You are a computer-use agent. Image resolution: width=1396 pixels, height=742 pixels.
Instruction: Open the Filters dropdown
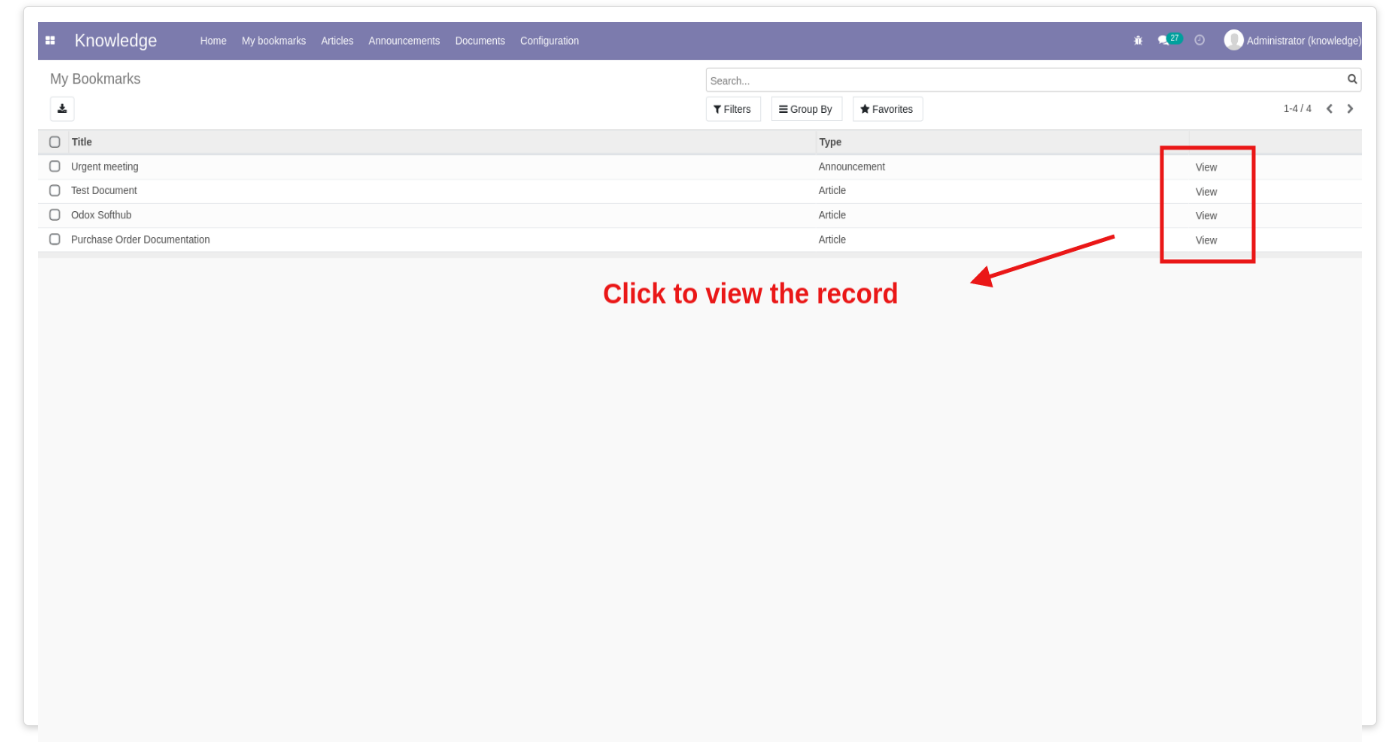pos(733,109)
